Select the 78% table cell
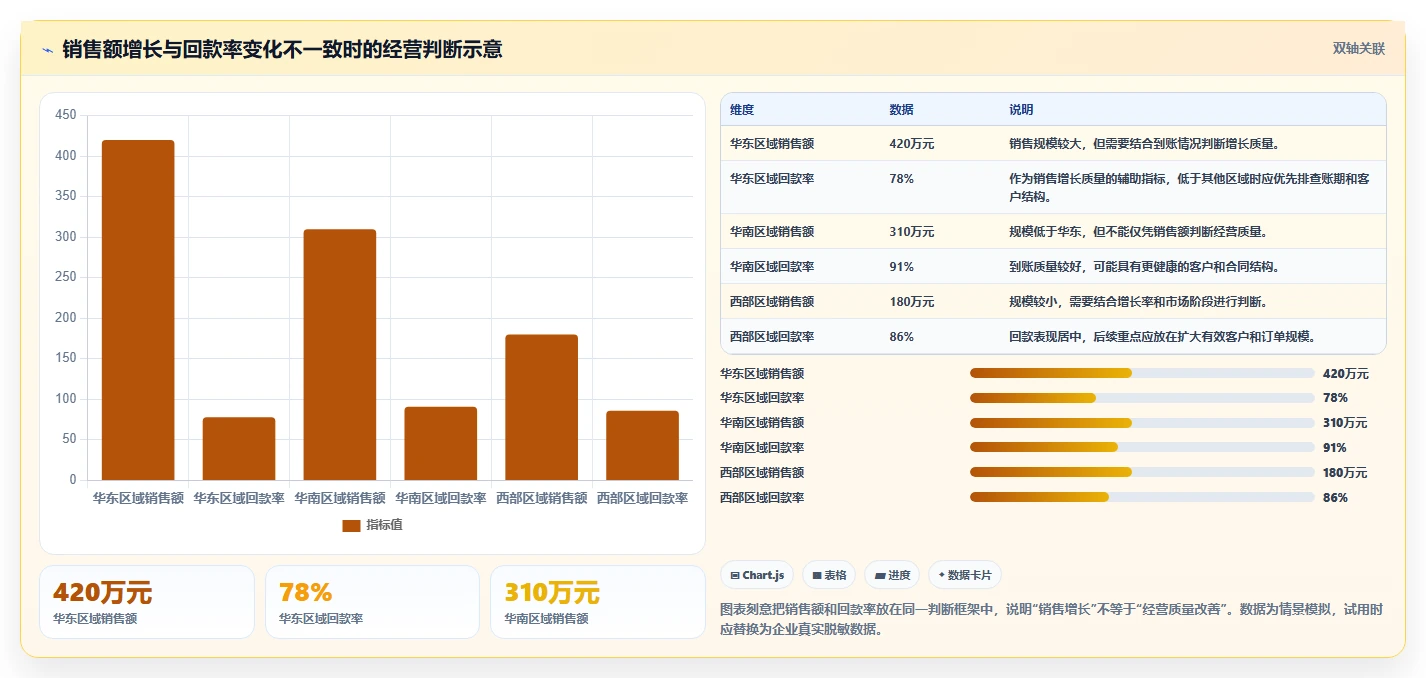This screenshot has width=1426, height=678. (901, 179)
